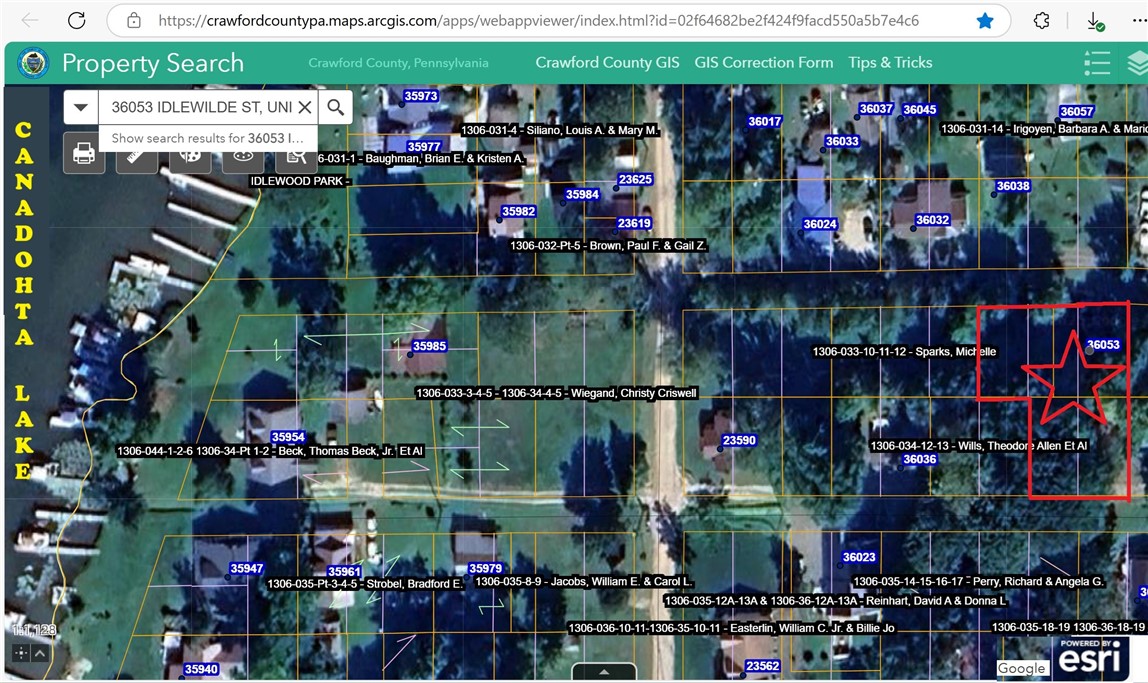The height and width of the screenshot is (683, 1148).
Task: Open the GIS Correction Form link
Action: [763, 62]
